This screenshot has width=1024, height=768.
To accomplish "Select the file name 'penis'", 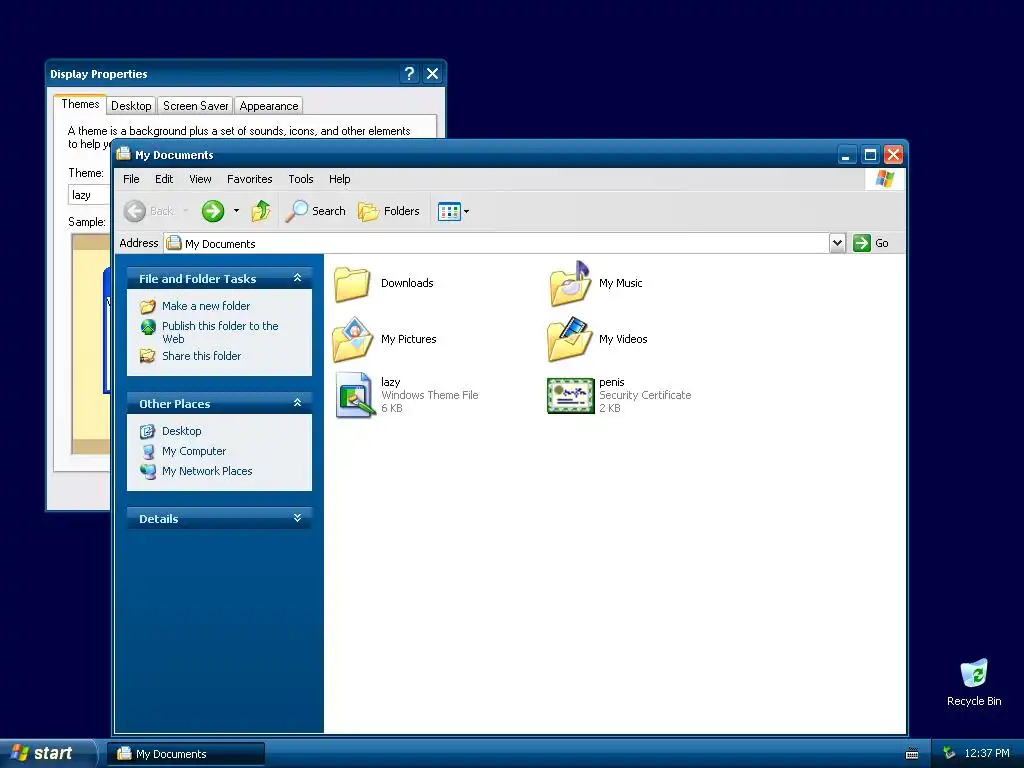I will click(611, 382).
